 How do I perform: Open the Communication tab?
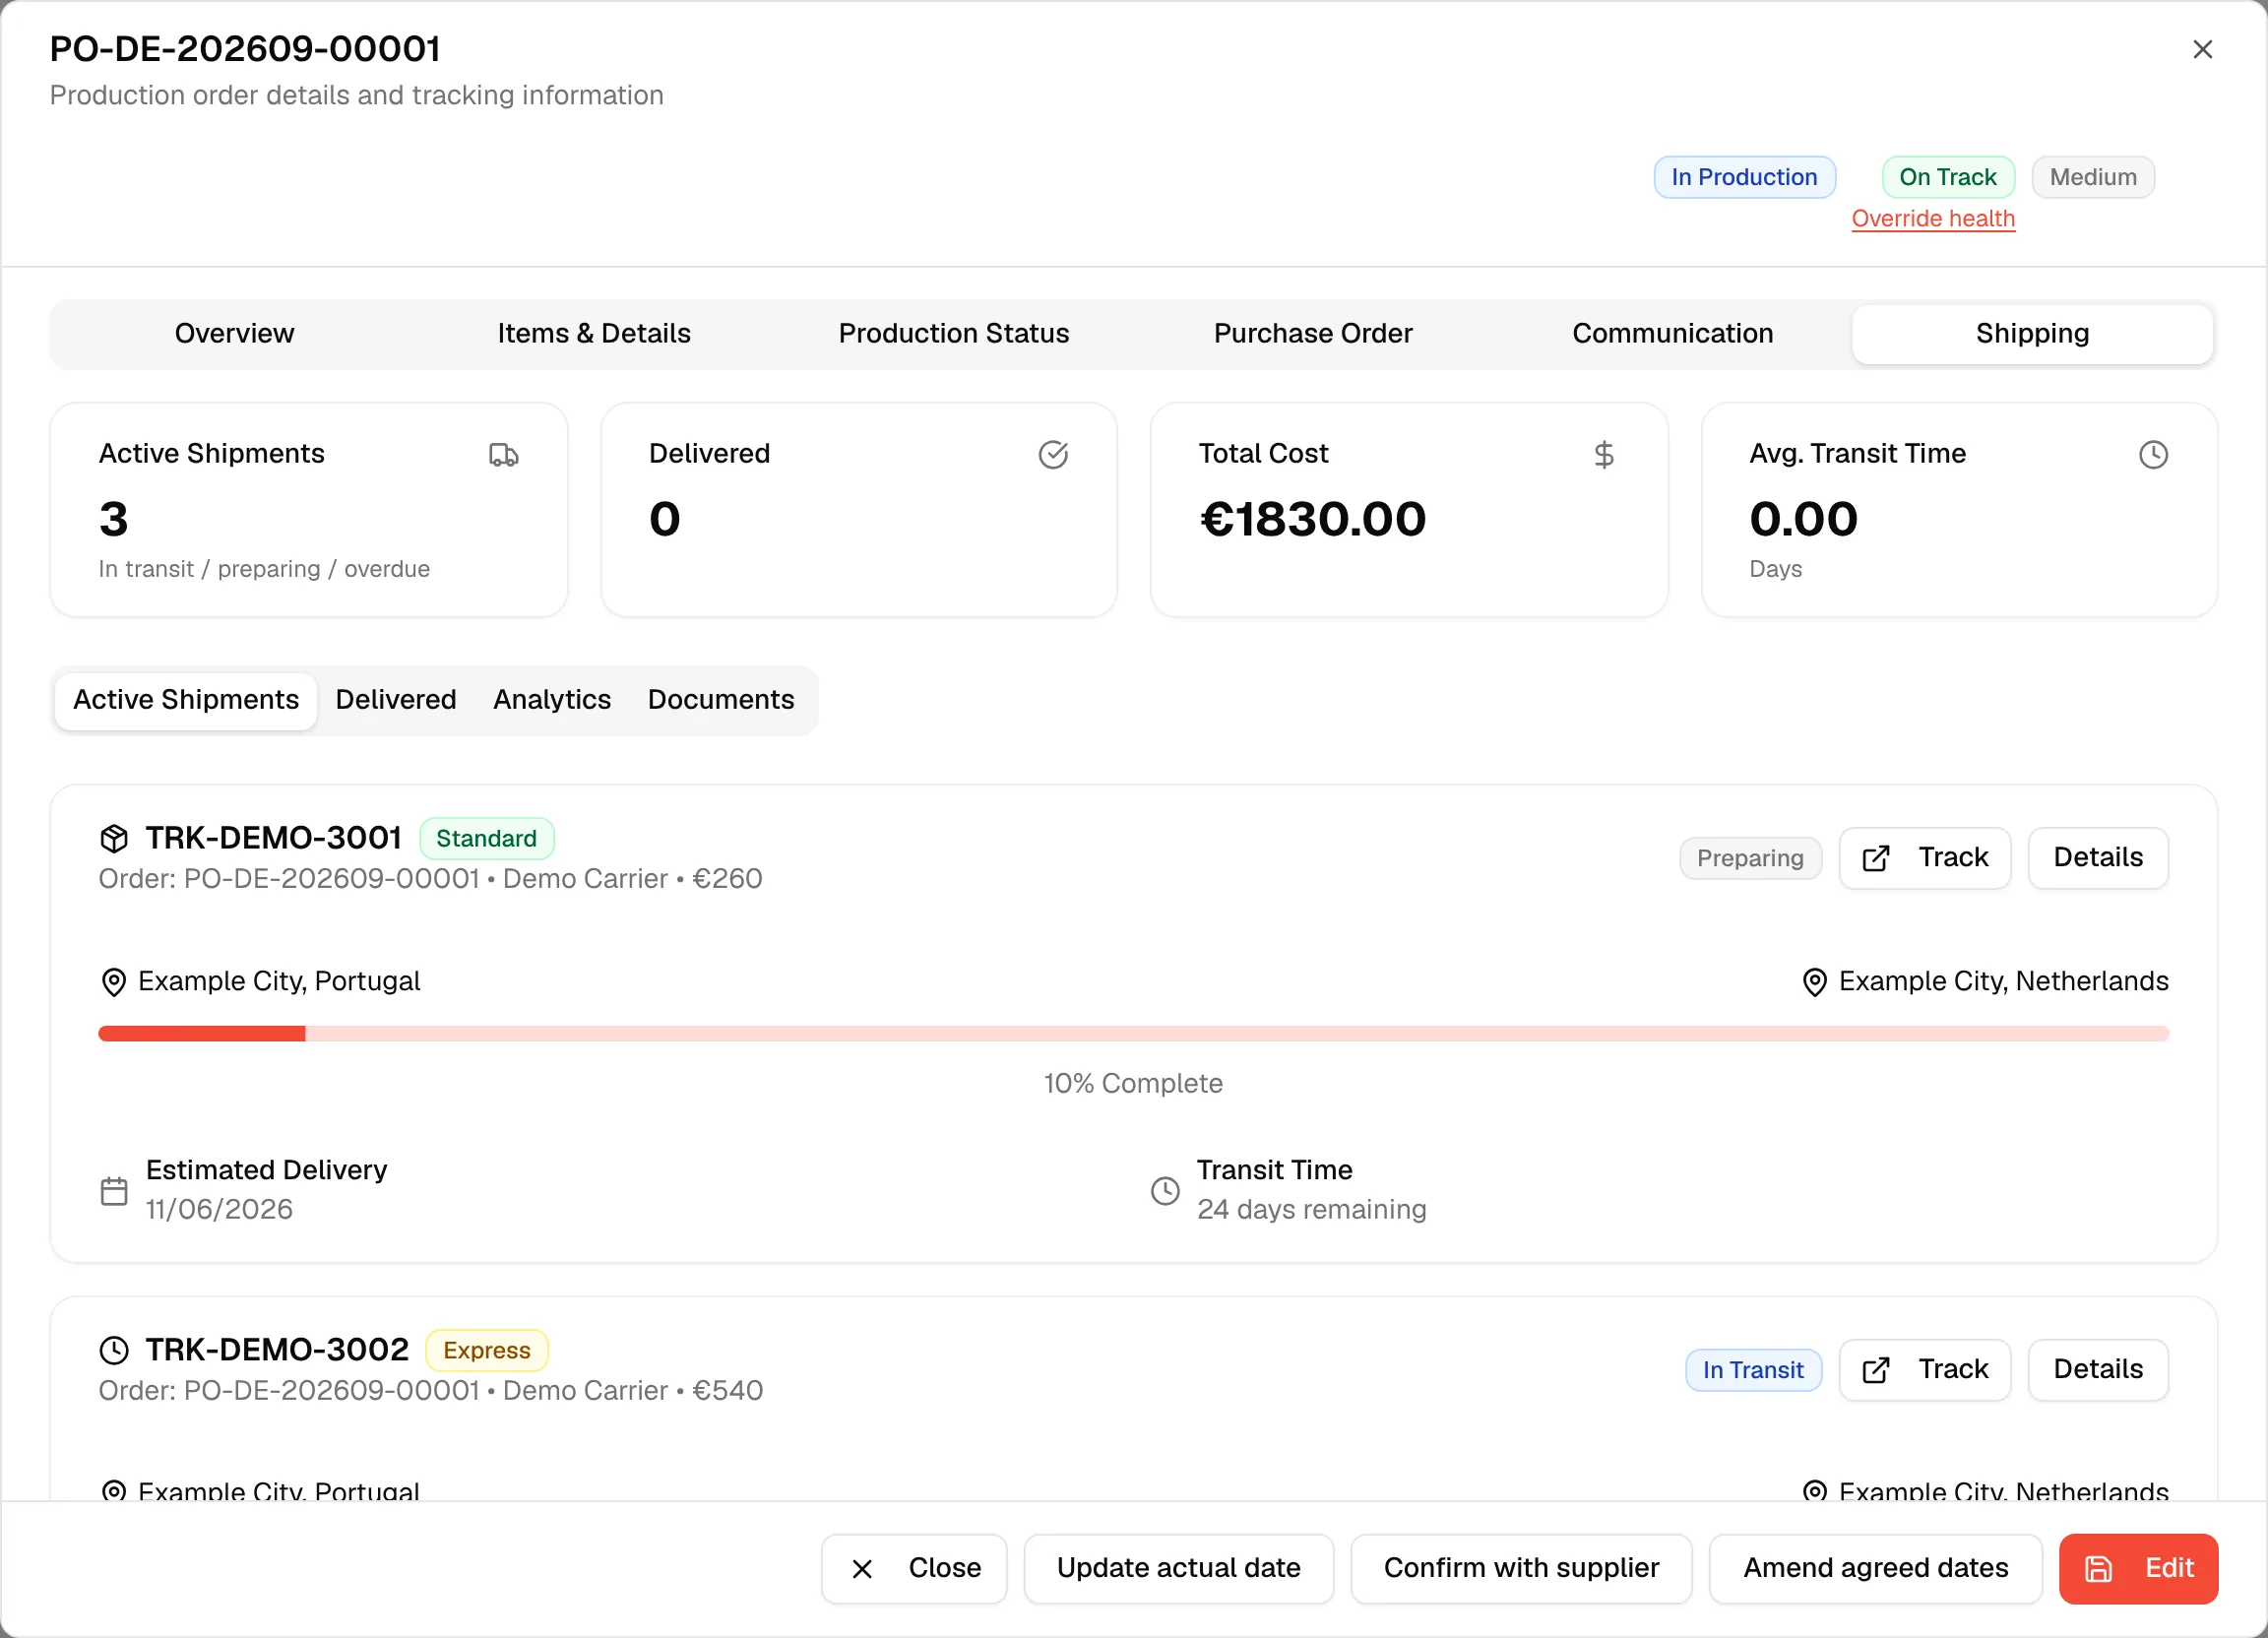[x=1672, y=334]
